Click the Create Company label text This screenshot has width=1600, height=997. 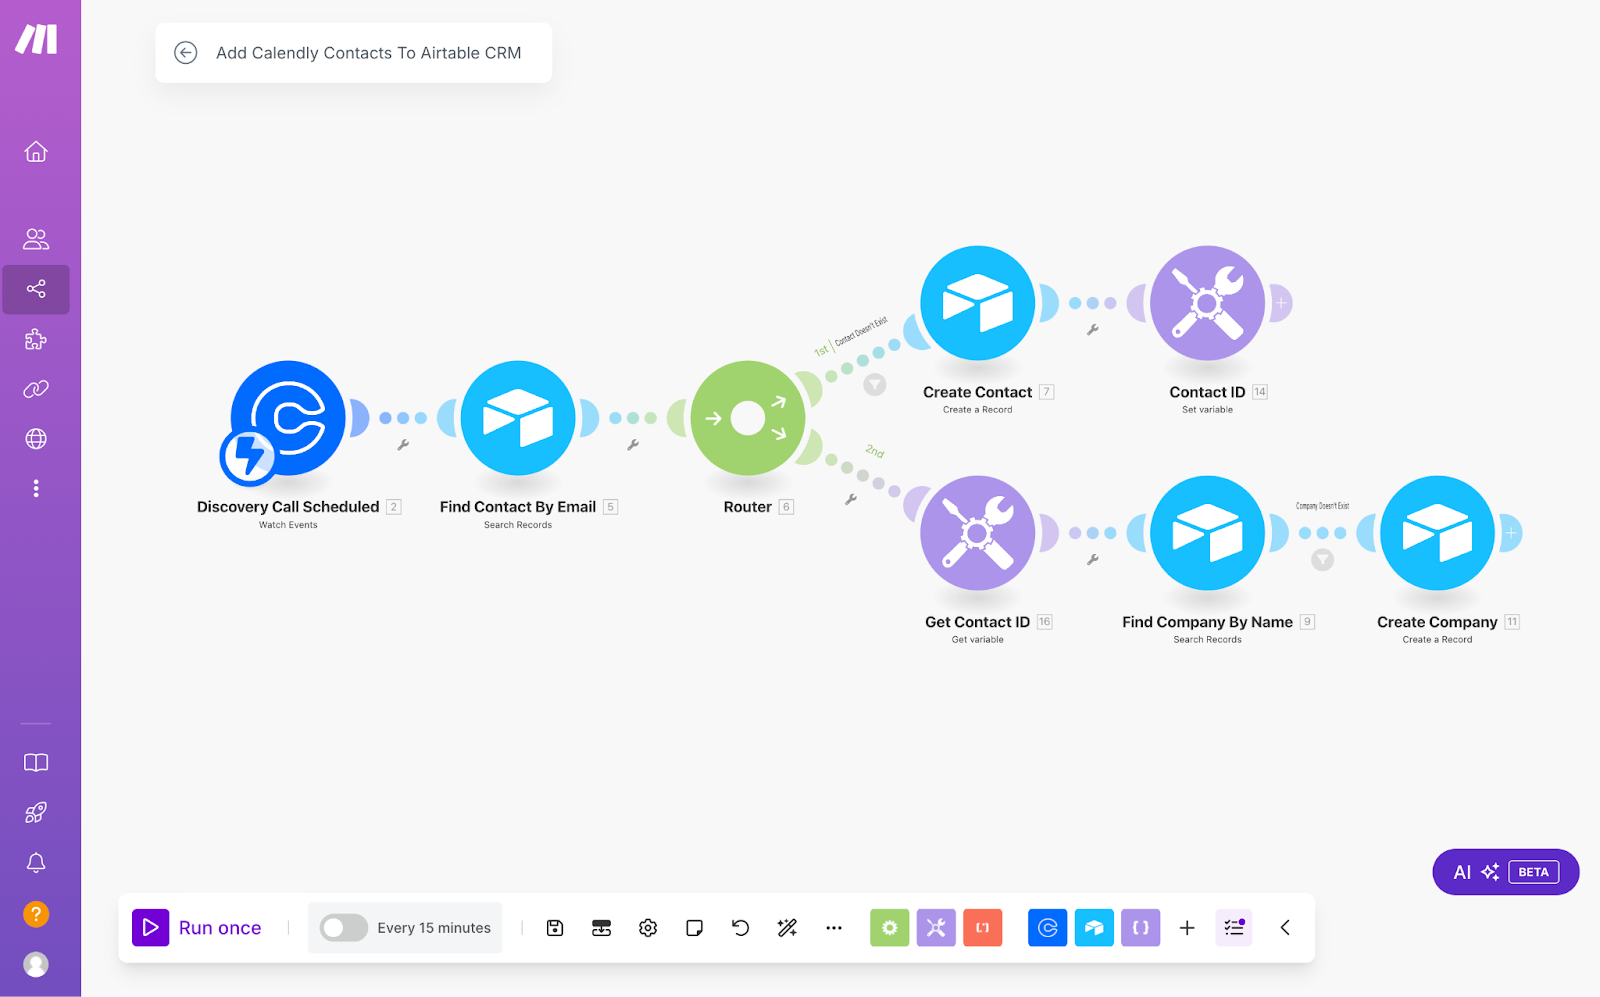point(1437,622)
